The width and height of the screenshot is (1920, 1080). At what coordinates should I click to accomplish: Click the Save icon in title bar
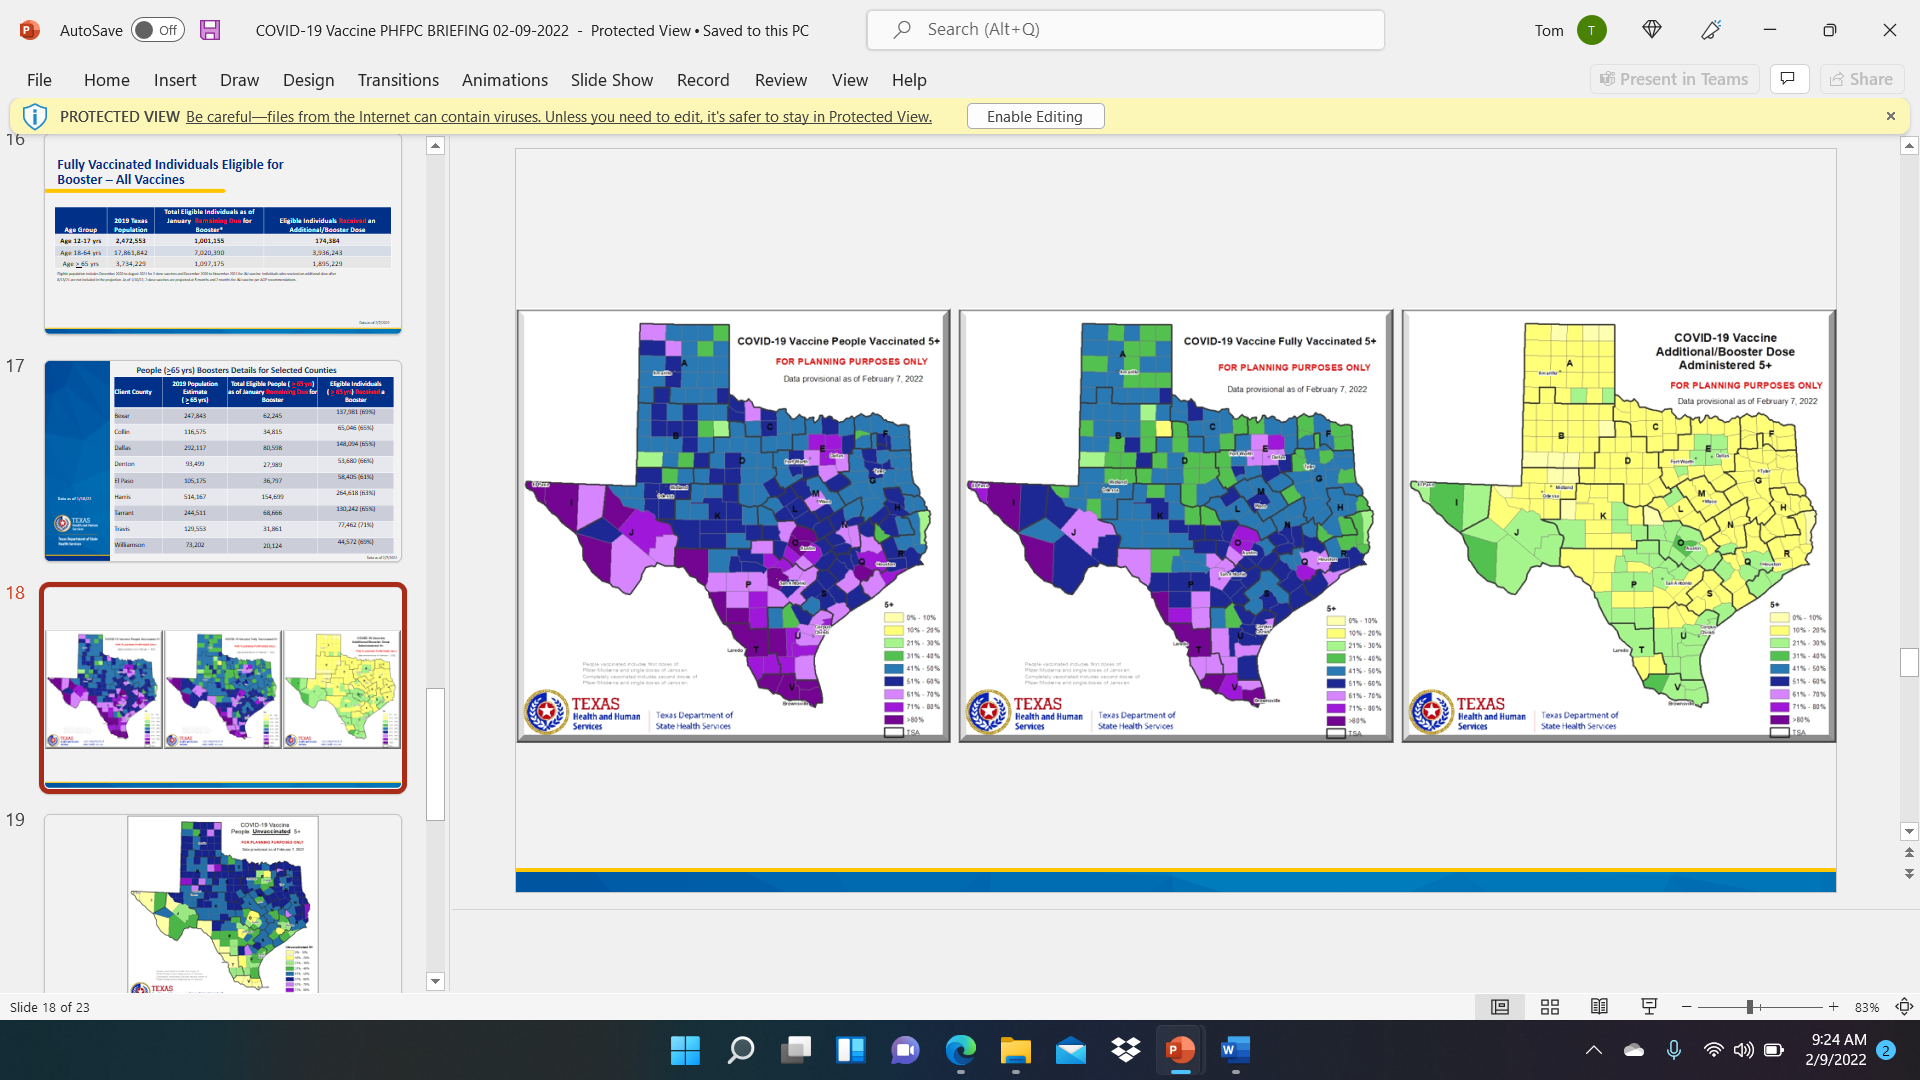click(x=210, y=30)
